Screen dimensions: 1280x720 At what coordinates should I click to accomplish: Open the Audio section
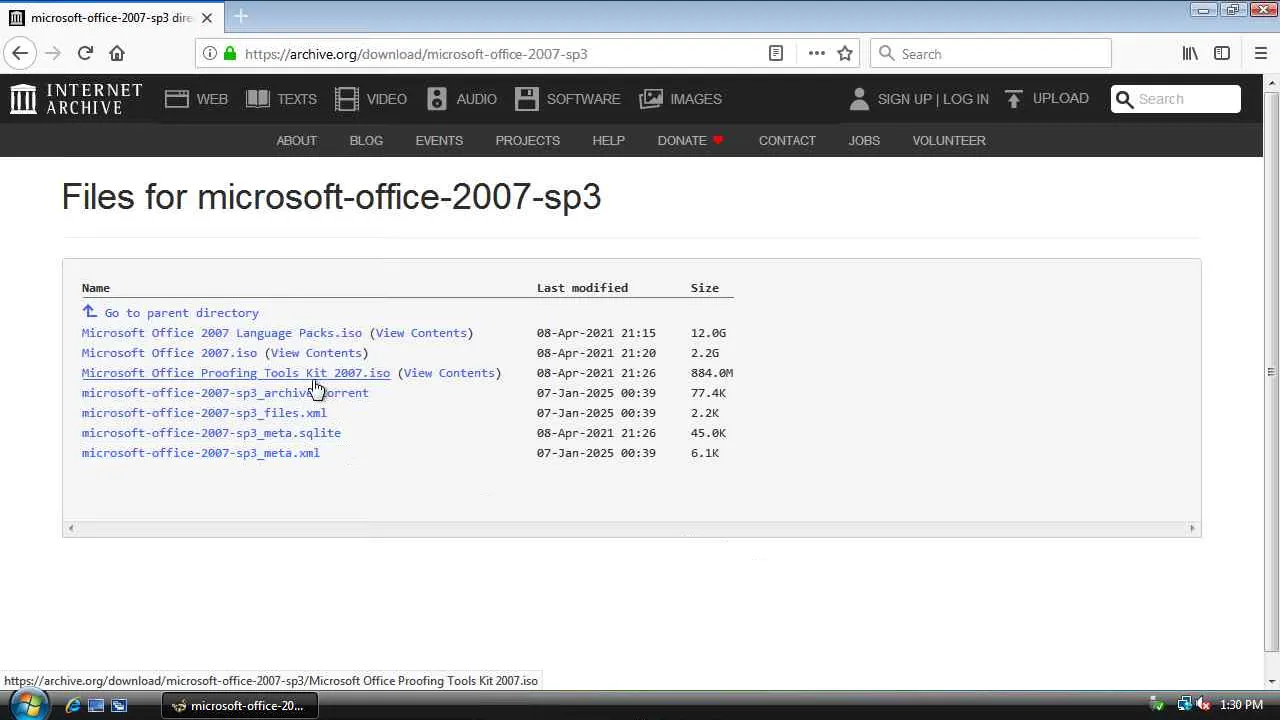461,99
